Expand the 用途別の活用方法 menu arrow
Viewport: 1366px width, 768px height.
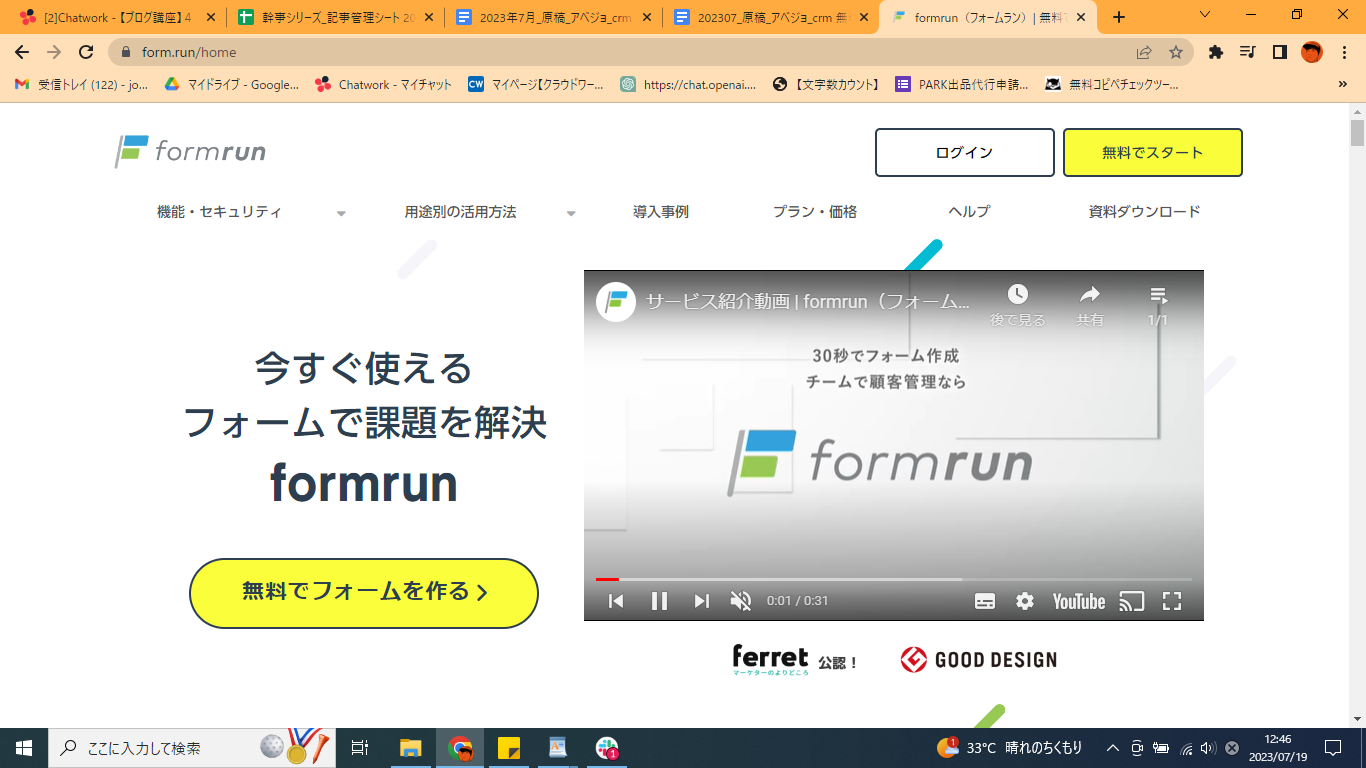tap(571, 213)
